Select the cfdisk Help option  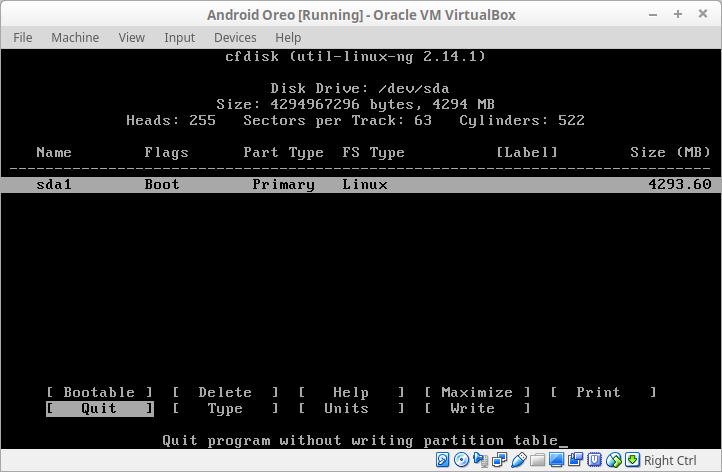click(x=351, y=392)
